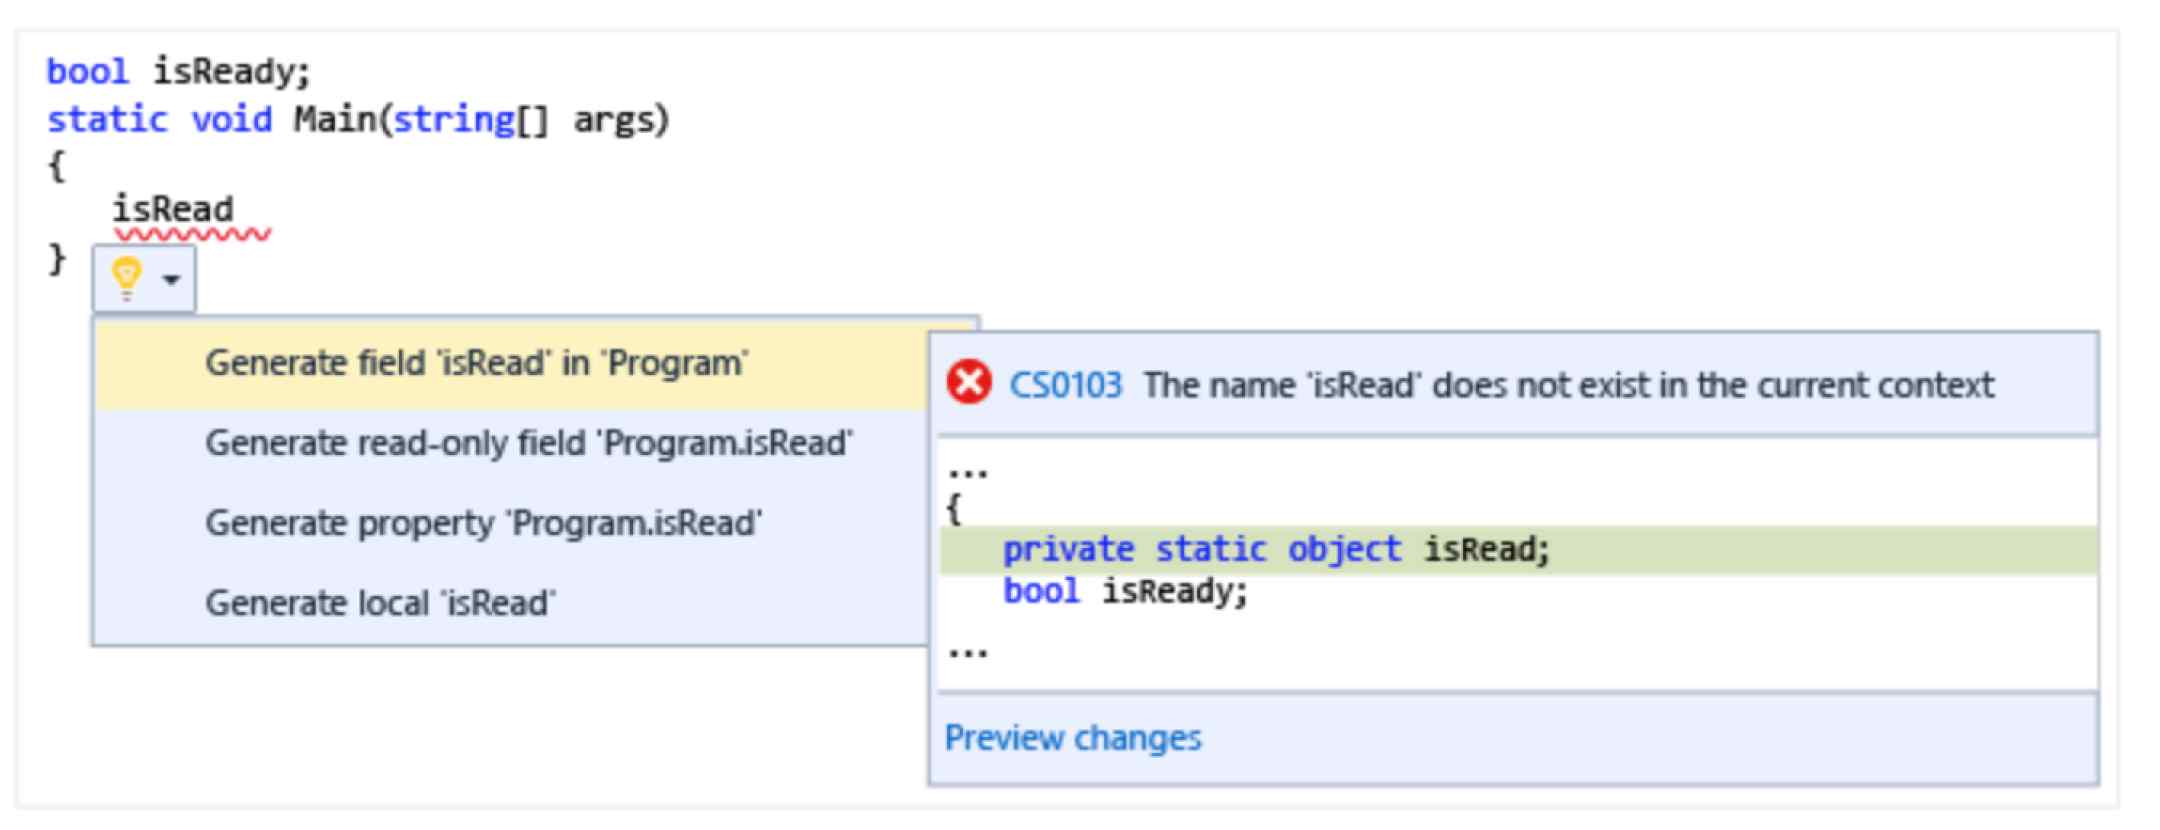This screenshot has height=830, width=2160.
Task: Click the yellow lightbulb quick actions icon
Action: coord(127,277)
